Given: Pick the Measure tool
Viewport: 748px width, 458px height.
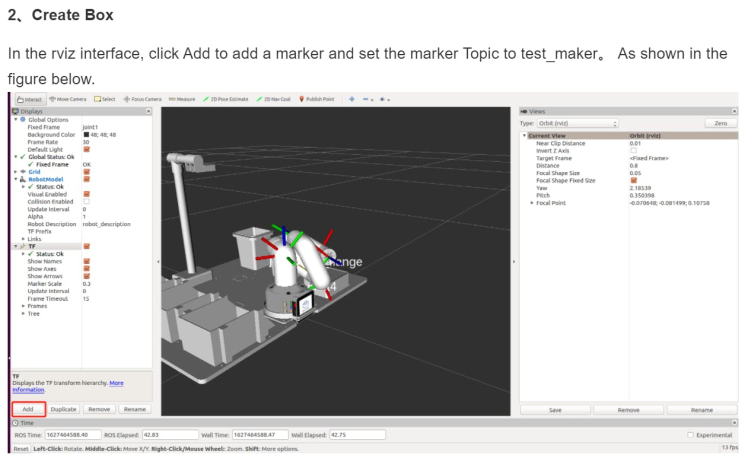Looking at the screenshot, I should [182, 99].
